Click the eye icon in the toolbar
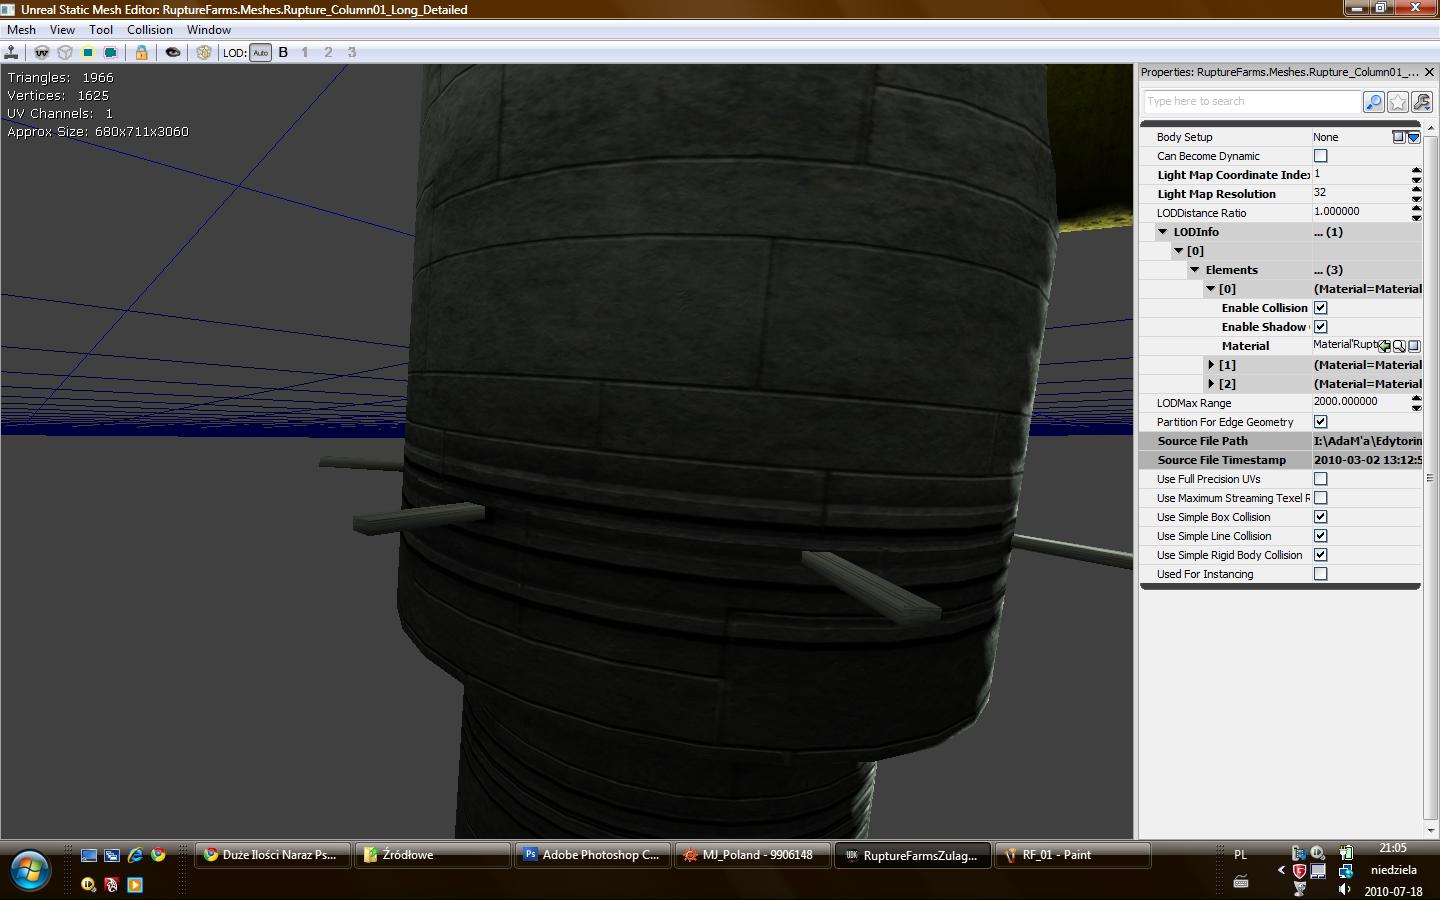The width and height of the screenshot is (1440, 900). pyautogui.click(x=173, y=52)
